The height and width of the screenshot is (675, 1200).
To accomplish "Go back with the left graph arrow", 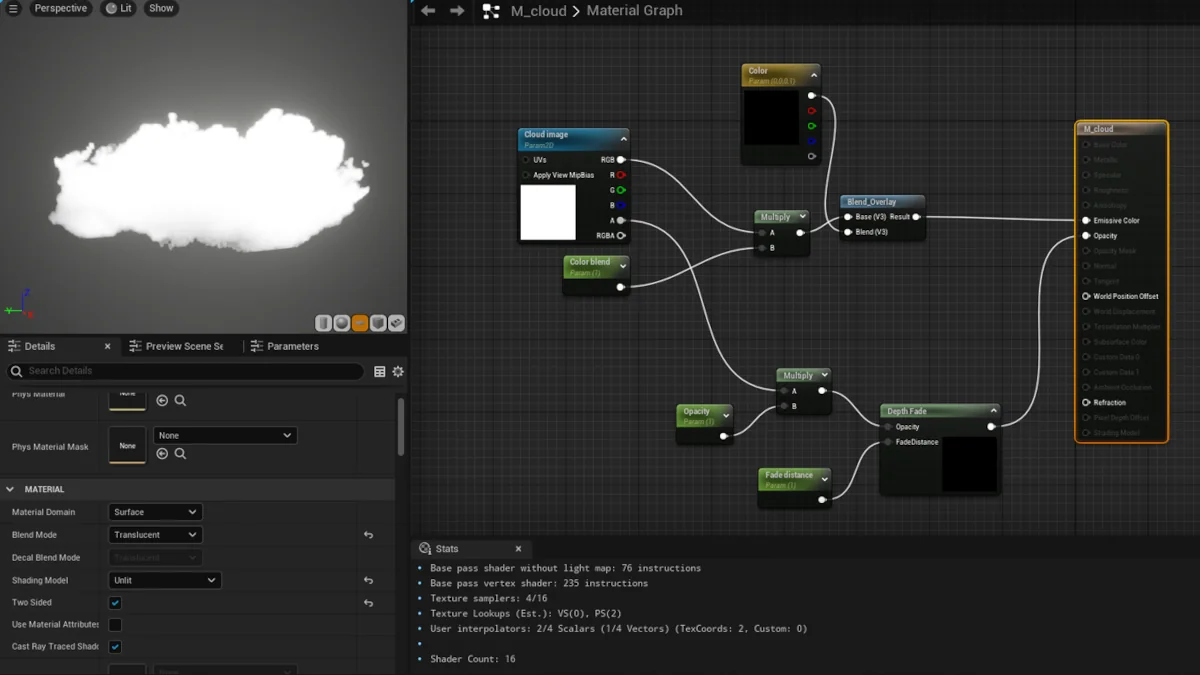I will [428, 11].
